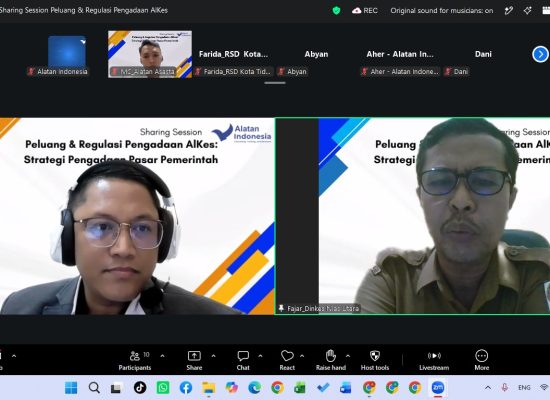Open AI Companion sparkle icon
This screenshot has height=400, width=550.
click(x=528, y=11)
